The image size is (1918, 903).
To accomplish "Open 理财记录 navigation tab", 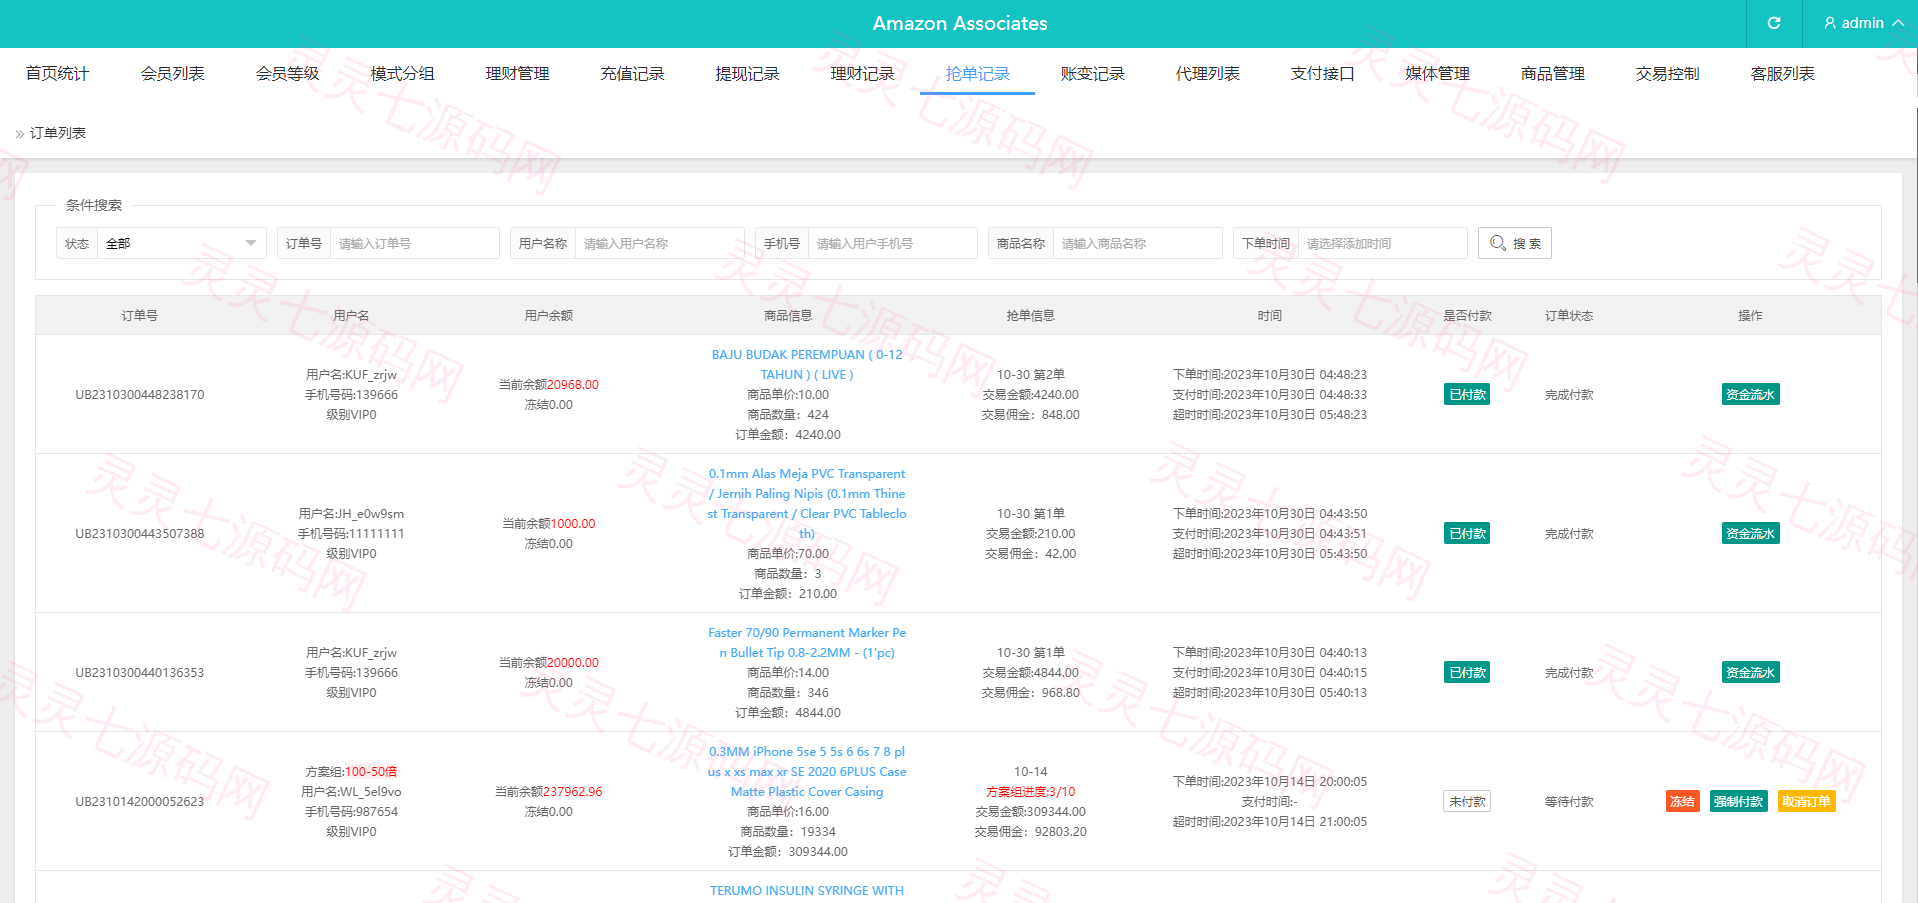I will click(x=862, y=73).
